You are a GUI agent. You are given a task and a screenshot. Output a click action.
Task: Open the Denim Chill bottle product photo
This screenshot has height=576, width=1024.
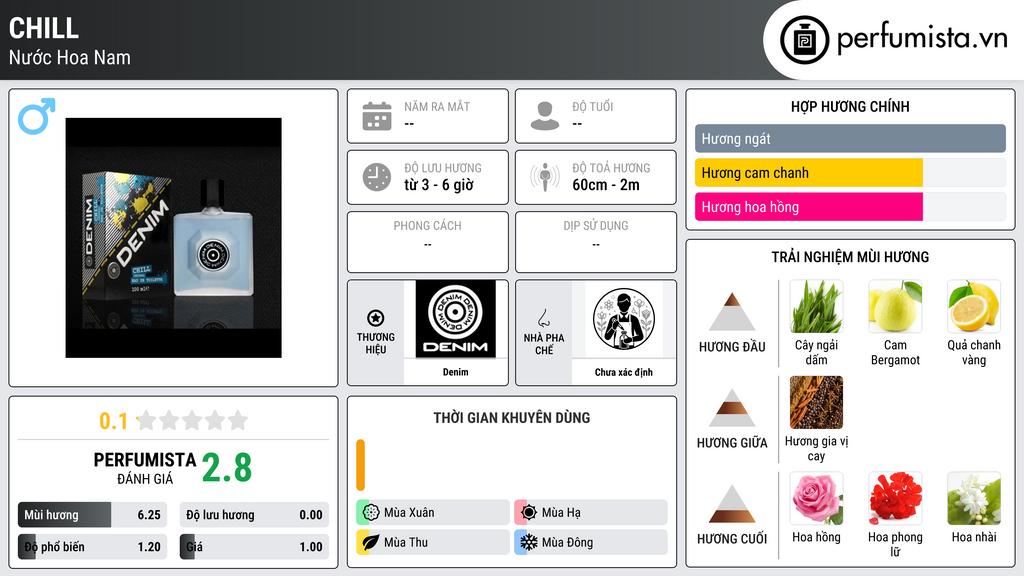click(173, 238)
